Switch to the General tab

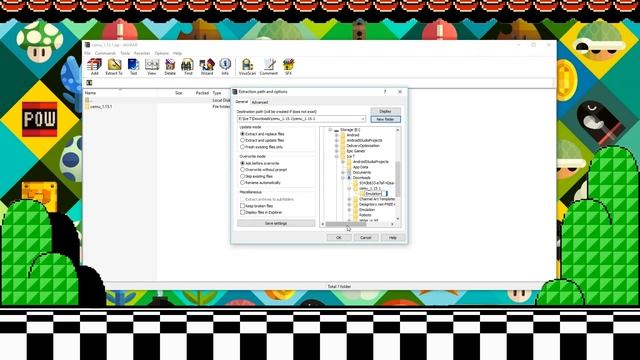click(242, 102)
